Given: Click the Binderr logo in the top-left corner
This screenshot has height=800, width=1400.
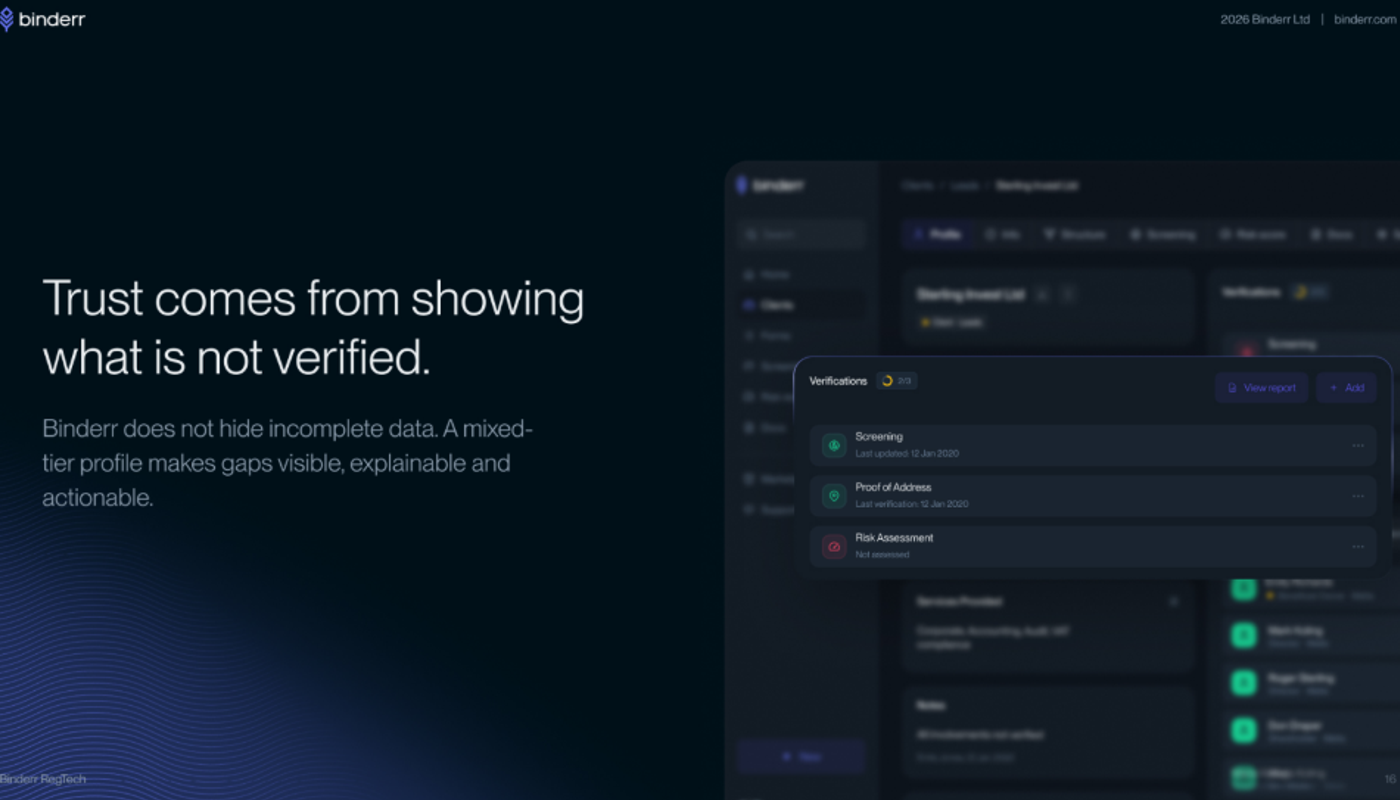Looking at the screenshot, I should pos(43,19).
